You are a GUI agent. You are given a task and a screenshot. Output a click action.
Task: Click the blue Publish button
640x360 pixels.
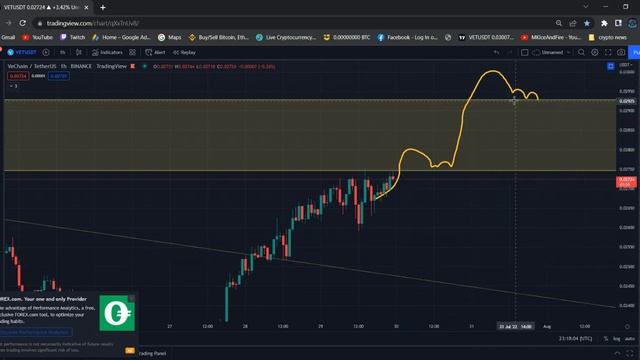tap(635, 52)
